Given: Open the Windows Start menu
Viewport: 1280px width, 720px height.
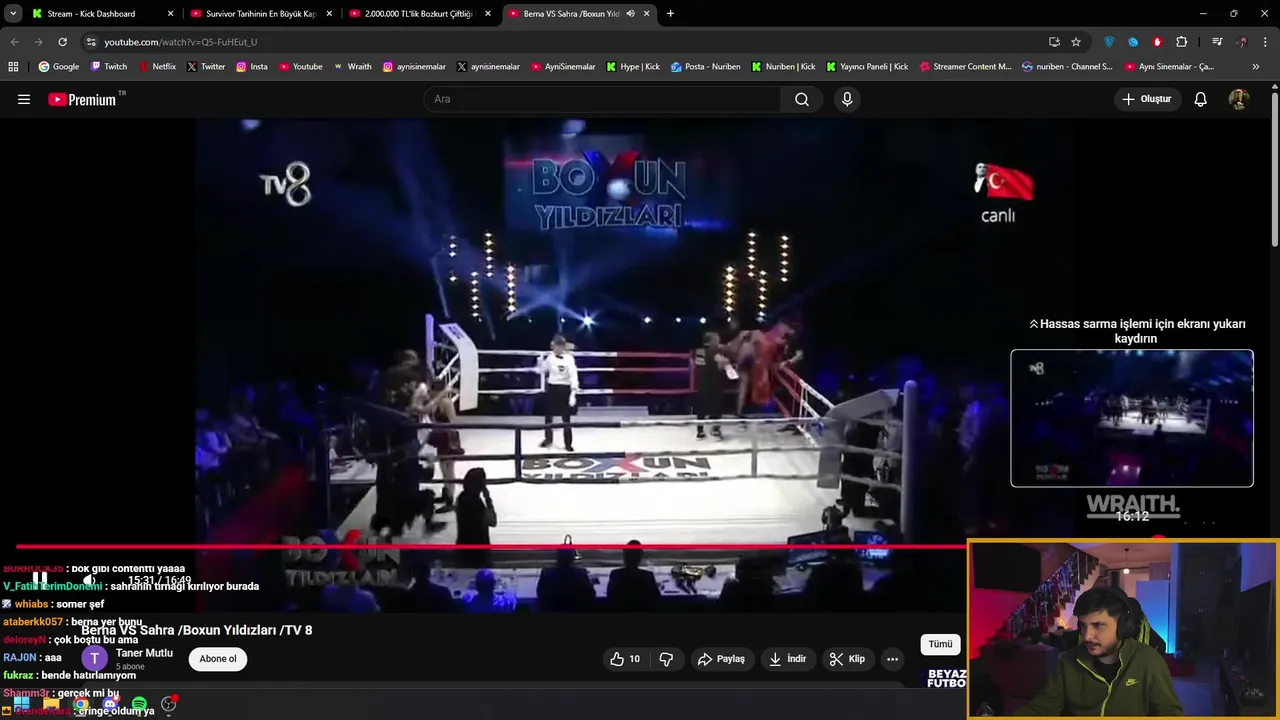Looking at the screenshot, I should pyautogui.click(x=21, y=704).
